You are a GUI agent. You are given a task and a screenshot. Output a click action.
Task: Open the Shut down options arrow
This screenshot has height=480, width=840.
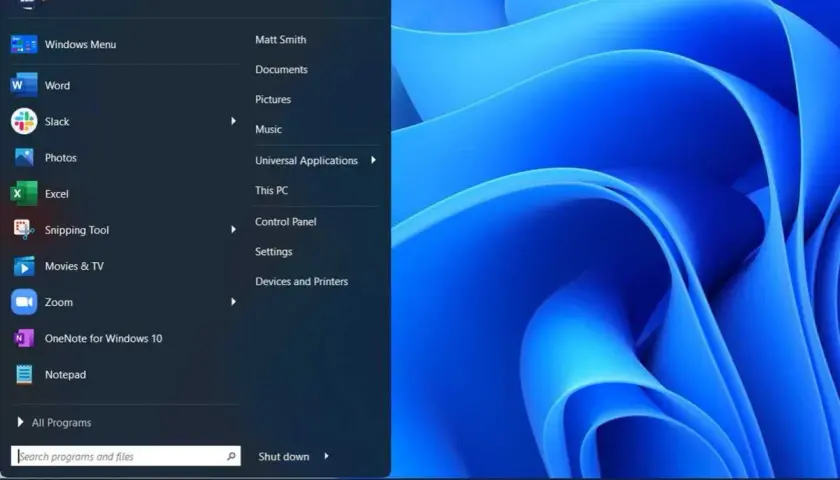326,456
